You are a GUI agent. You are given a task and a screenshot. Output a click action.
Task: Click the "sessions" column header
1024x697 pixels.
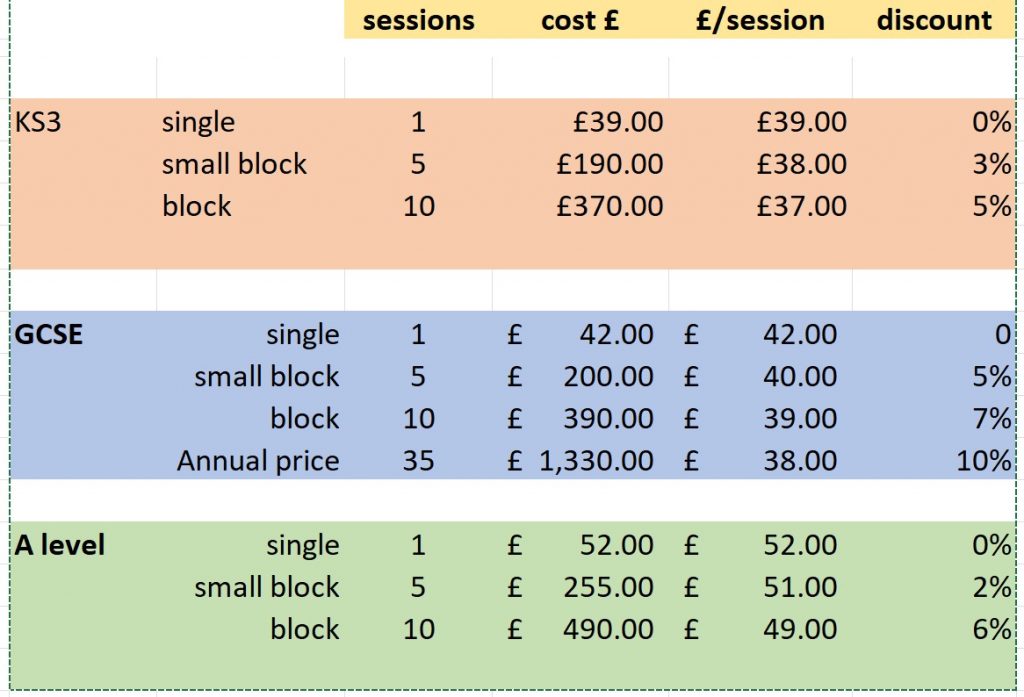pyautogui.click(x=418, y=20)
